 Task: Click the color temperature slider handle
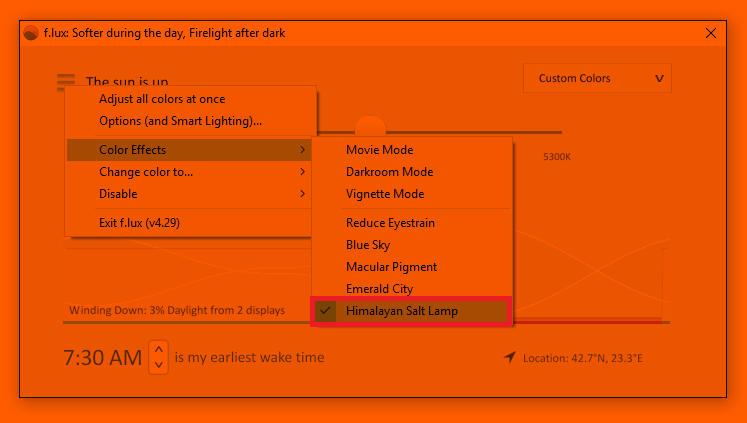[x=370, y=126]
